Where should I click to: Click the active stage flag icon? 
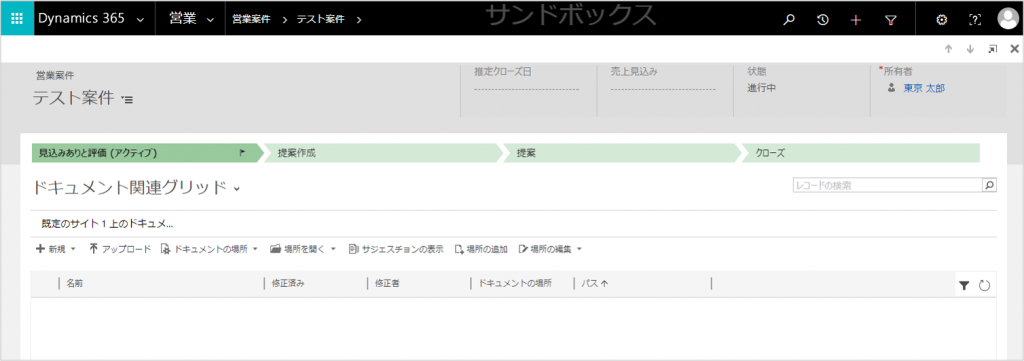tap(243, 153)
